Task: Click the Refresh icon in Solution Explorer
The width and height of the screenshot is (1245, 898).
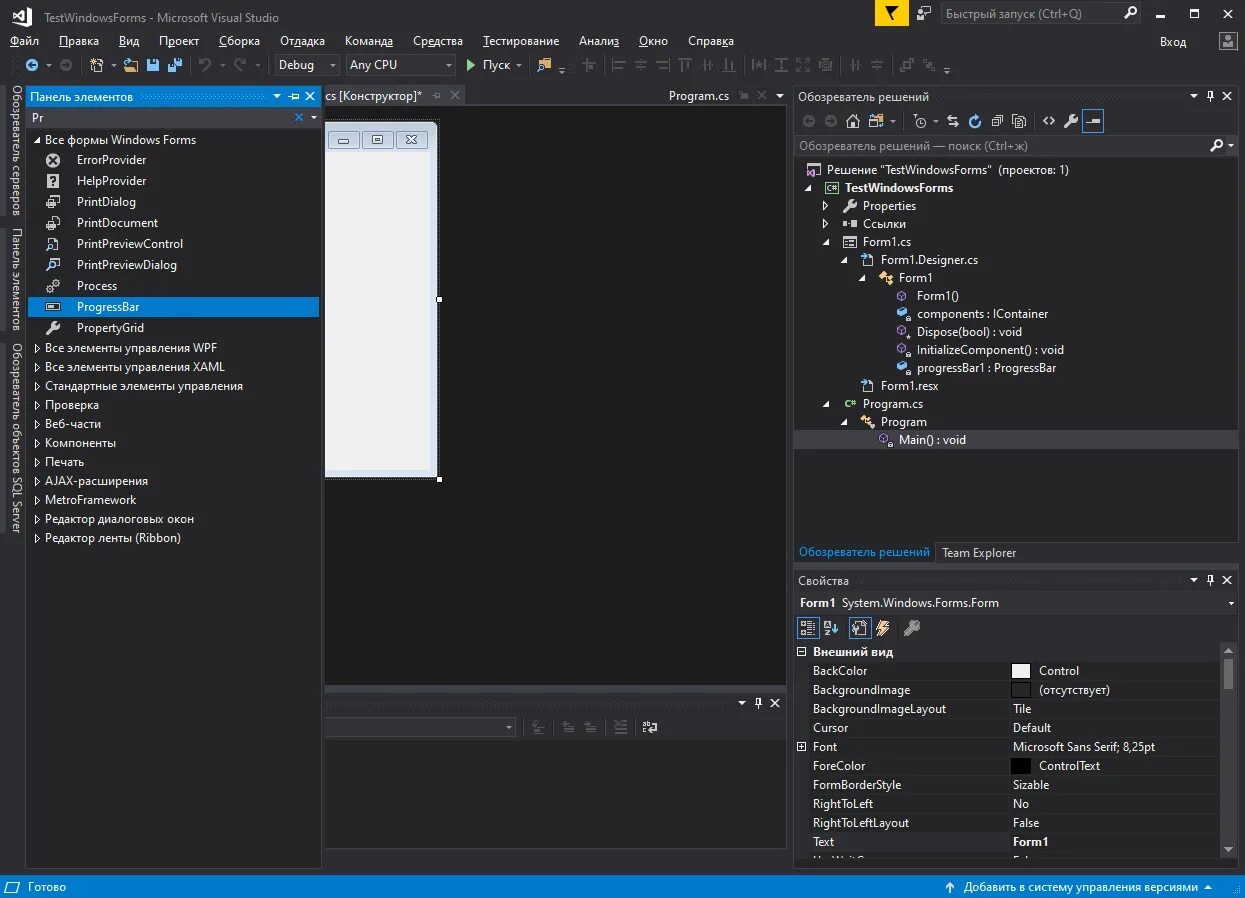Action: (x=975, y=121)
